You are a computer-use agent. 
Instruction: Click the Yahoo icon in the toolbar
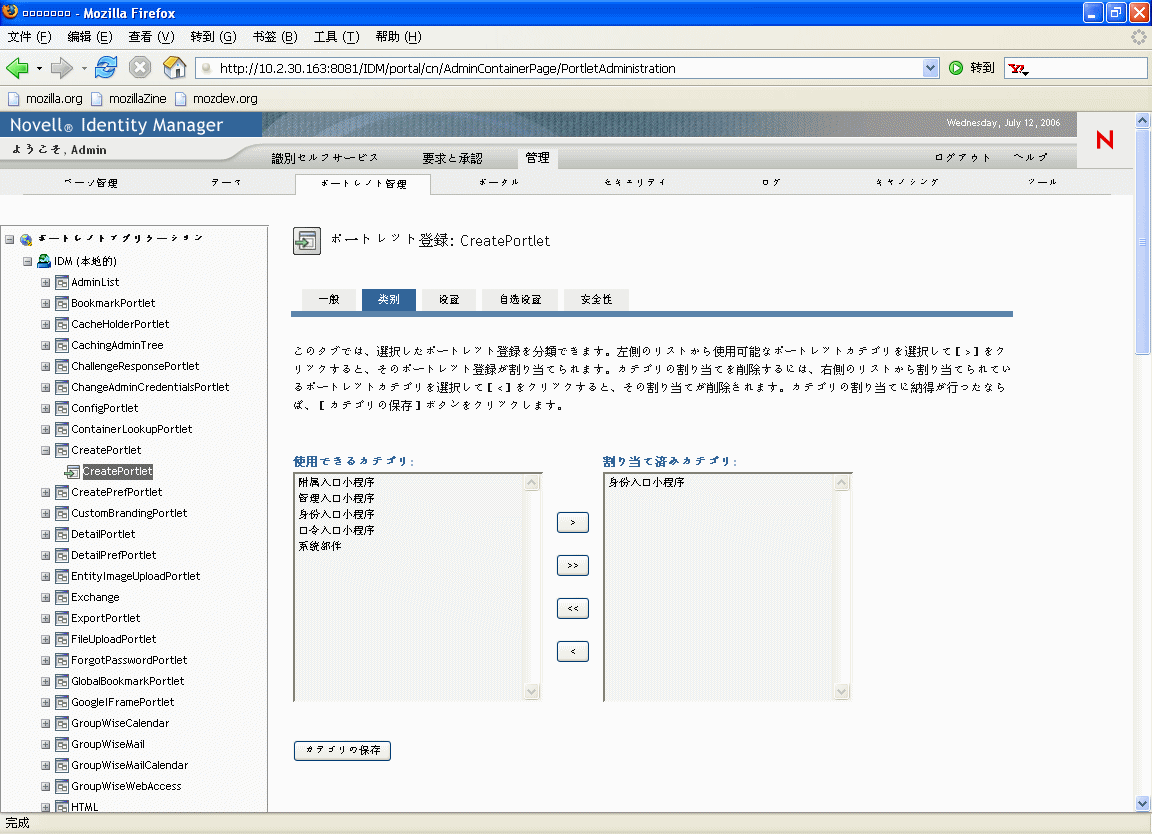click(1019, 68)
